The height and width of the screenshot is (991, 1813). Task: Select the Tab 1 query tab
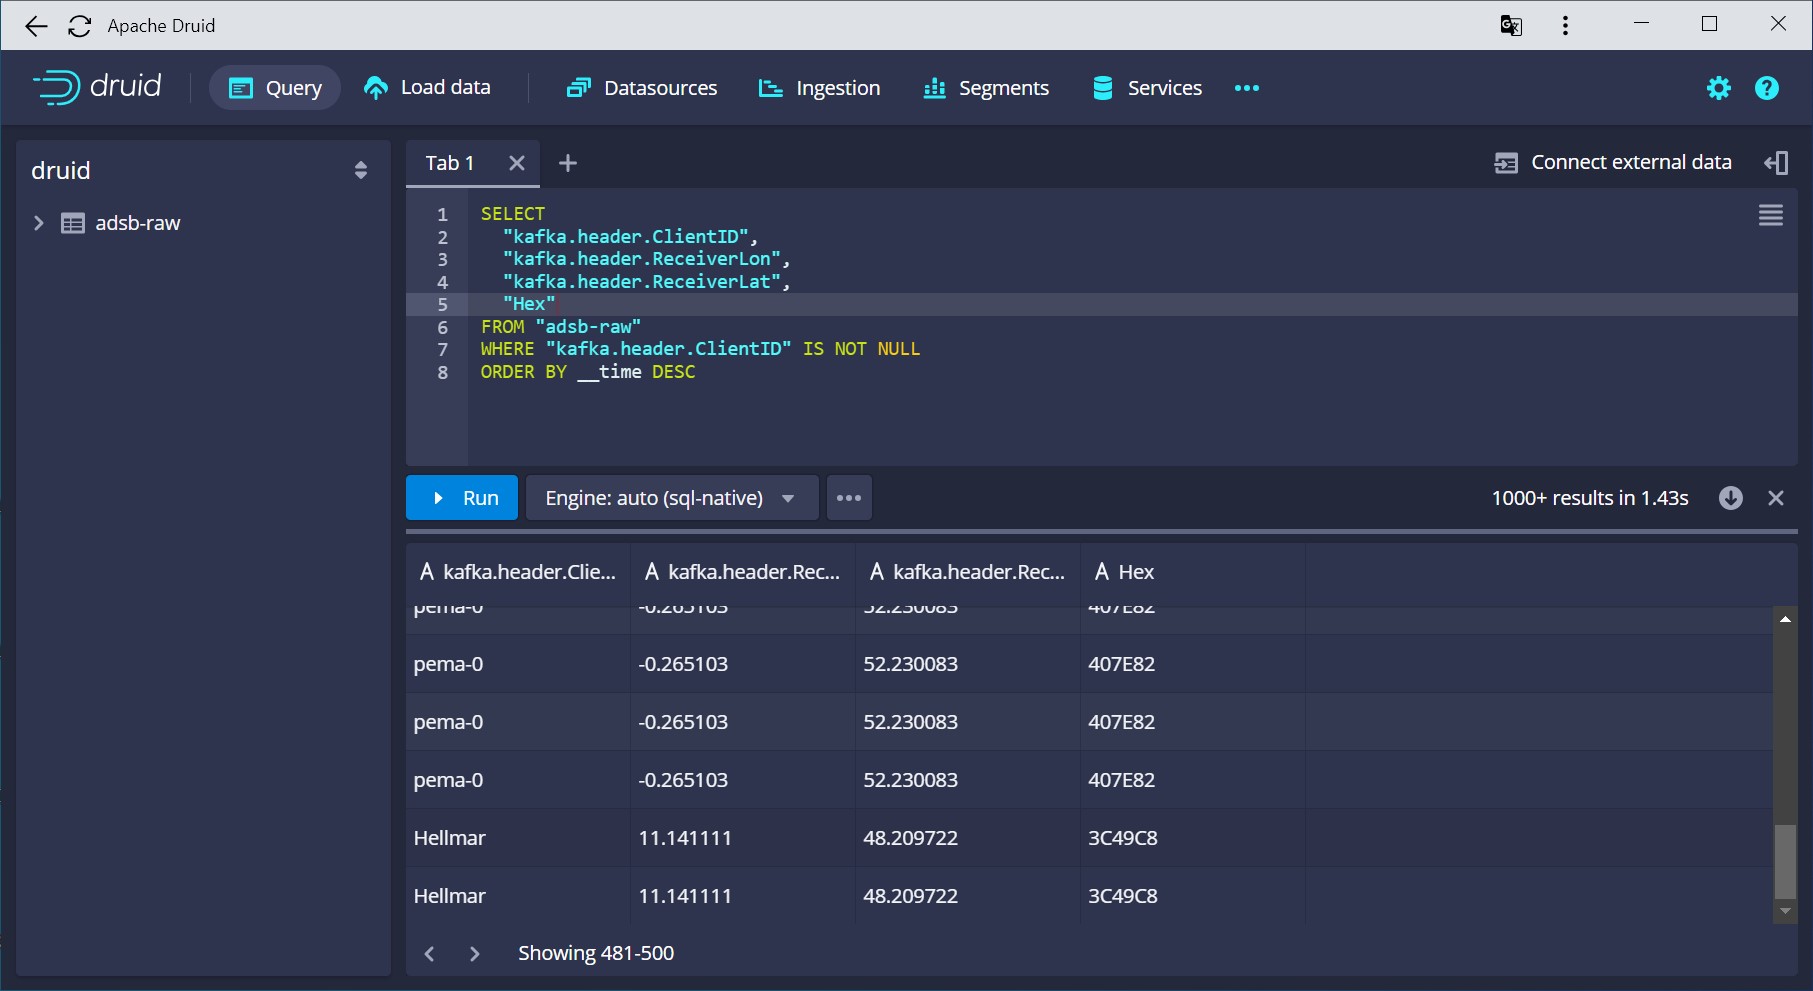click(x=449, y=162)
